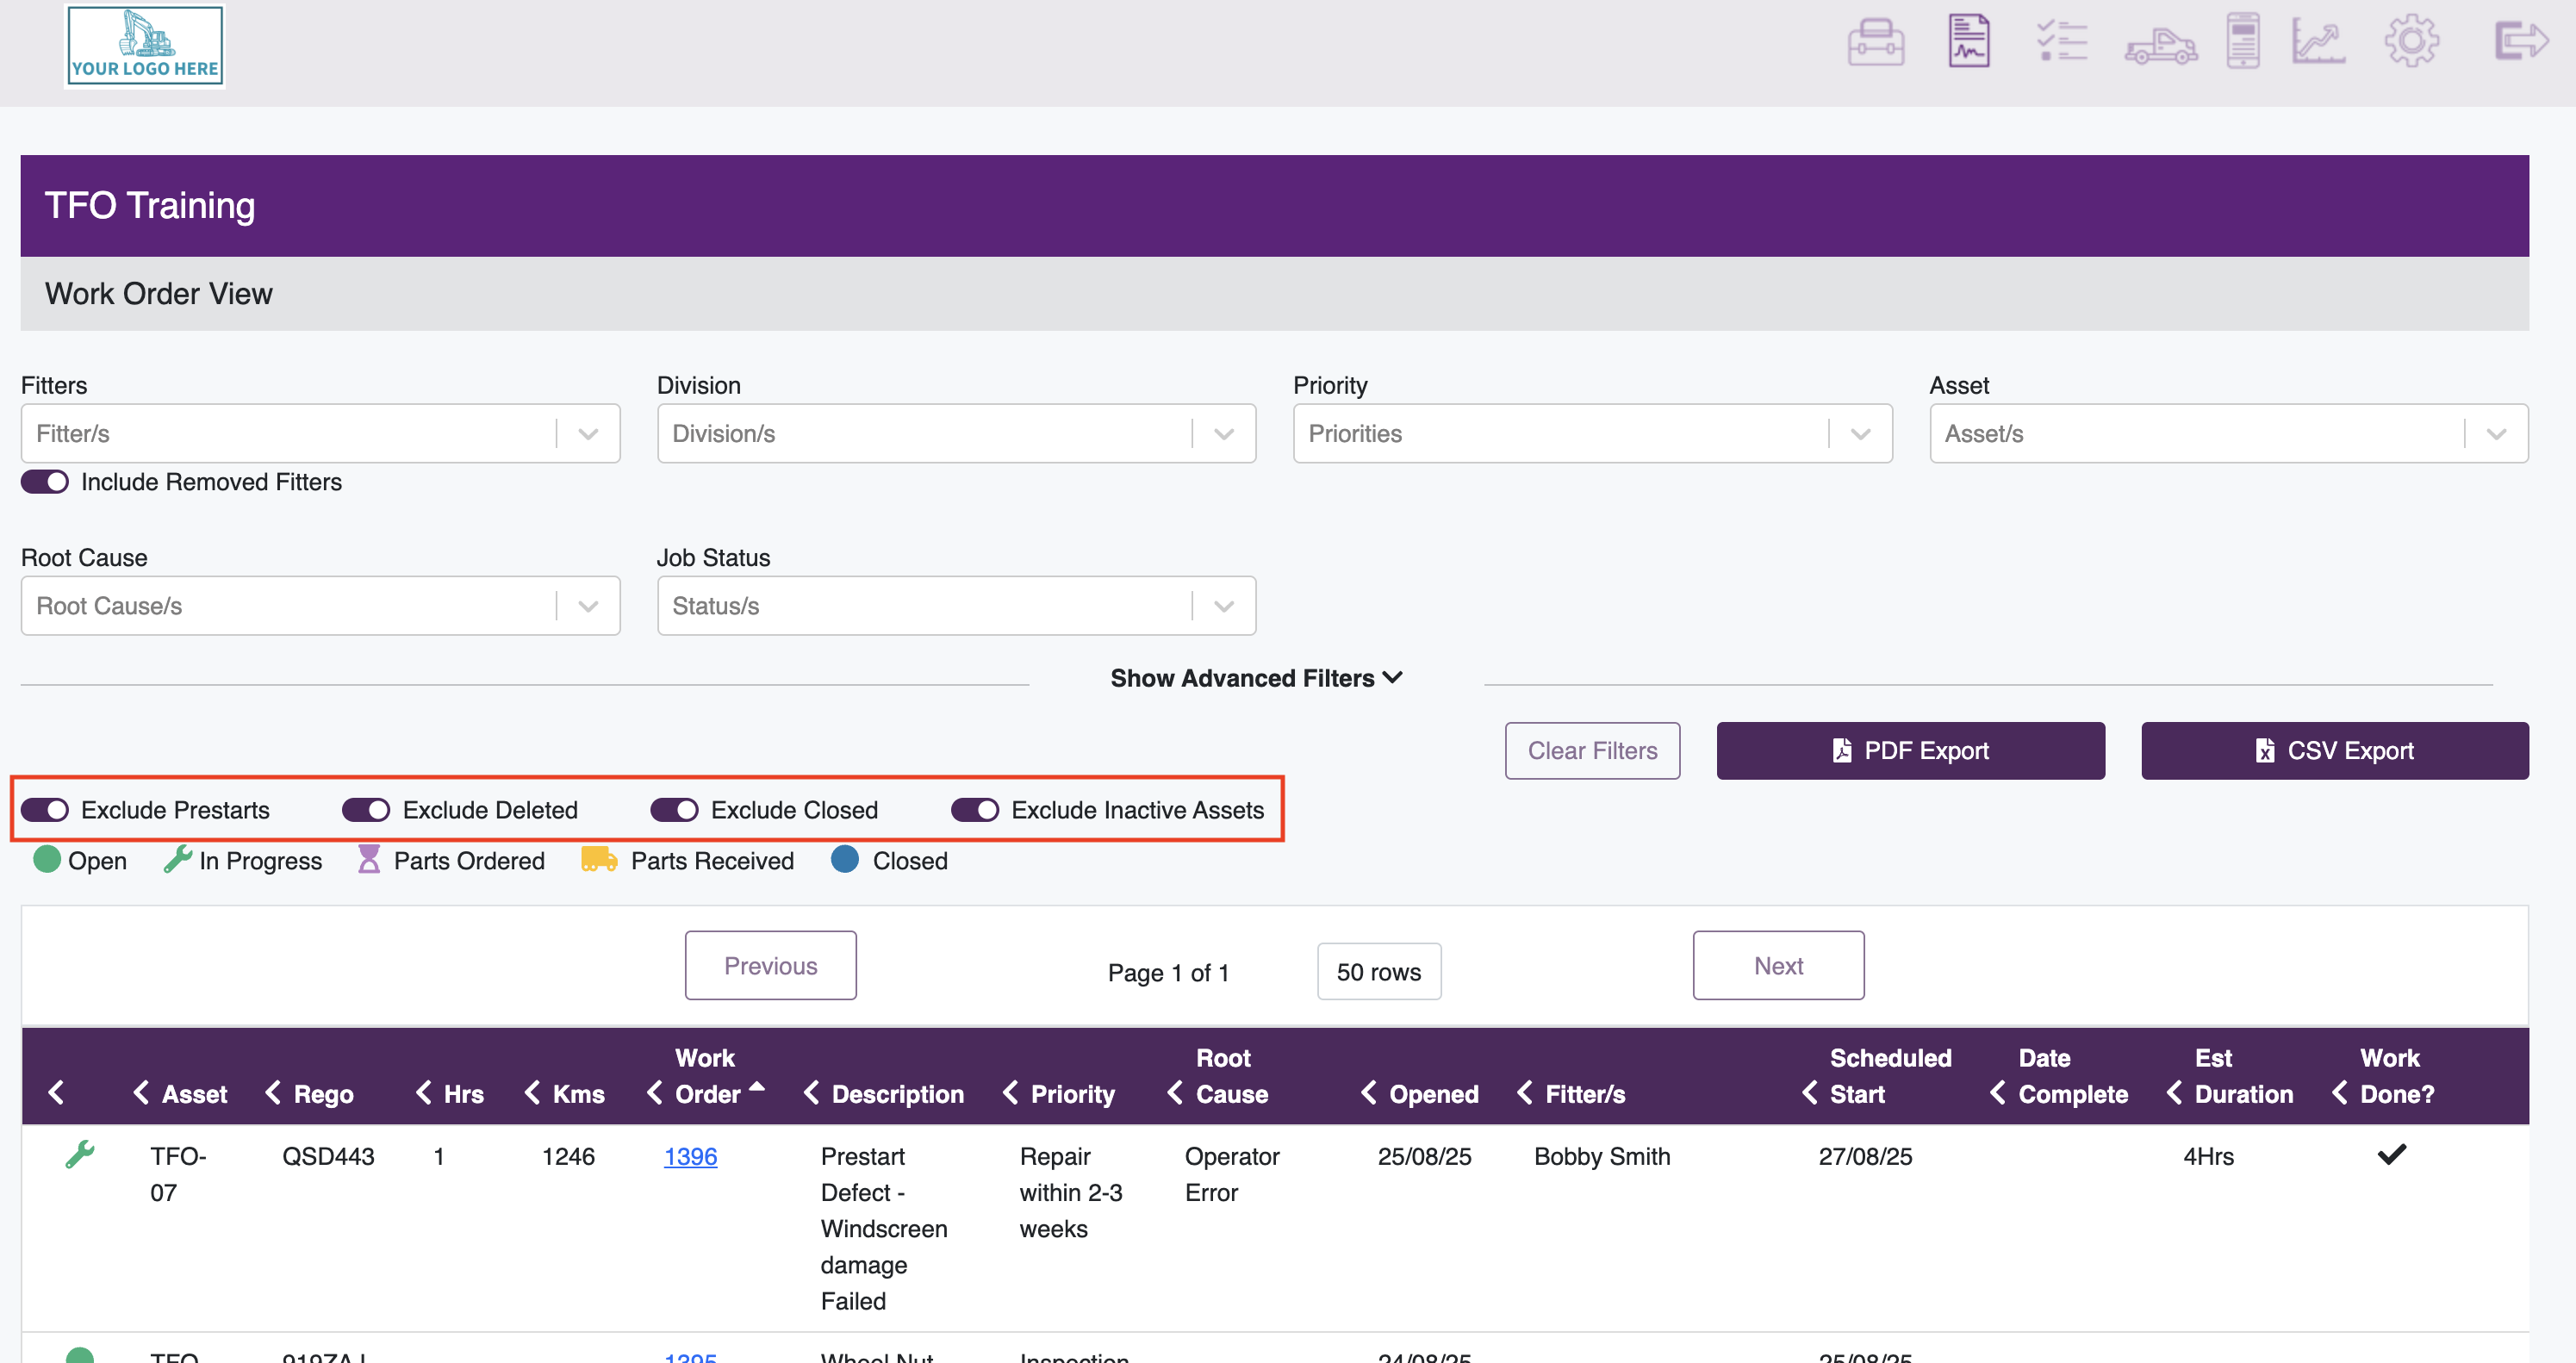Viewport: 2576px width, 1363px height.
Task: Open the truck assets icon
Action: (2161, 46)
